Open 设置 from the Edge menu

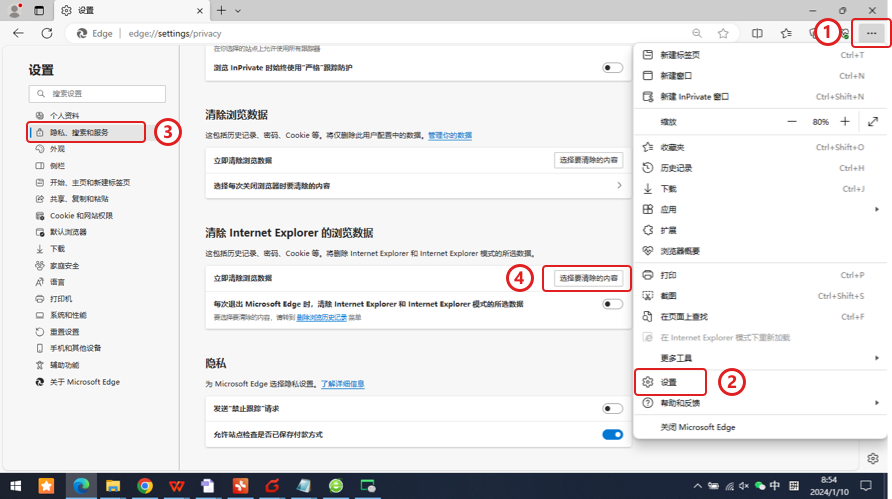761,382
